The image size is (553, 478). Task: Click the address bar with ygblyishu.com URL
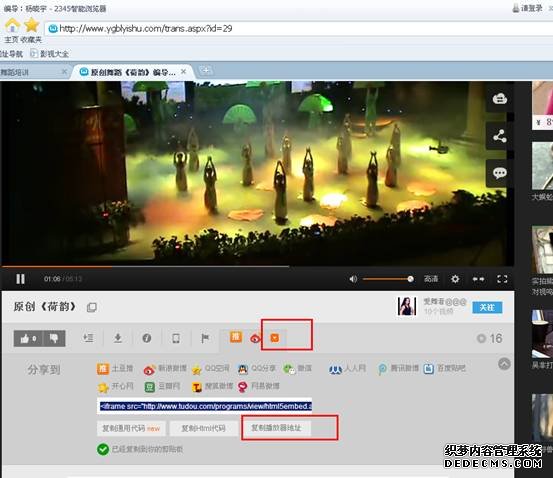coord(298,29)
